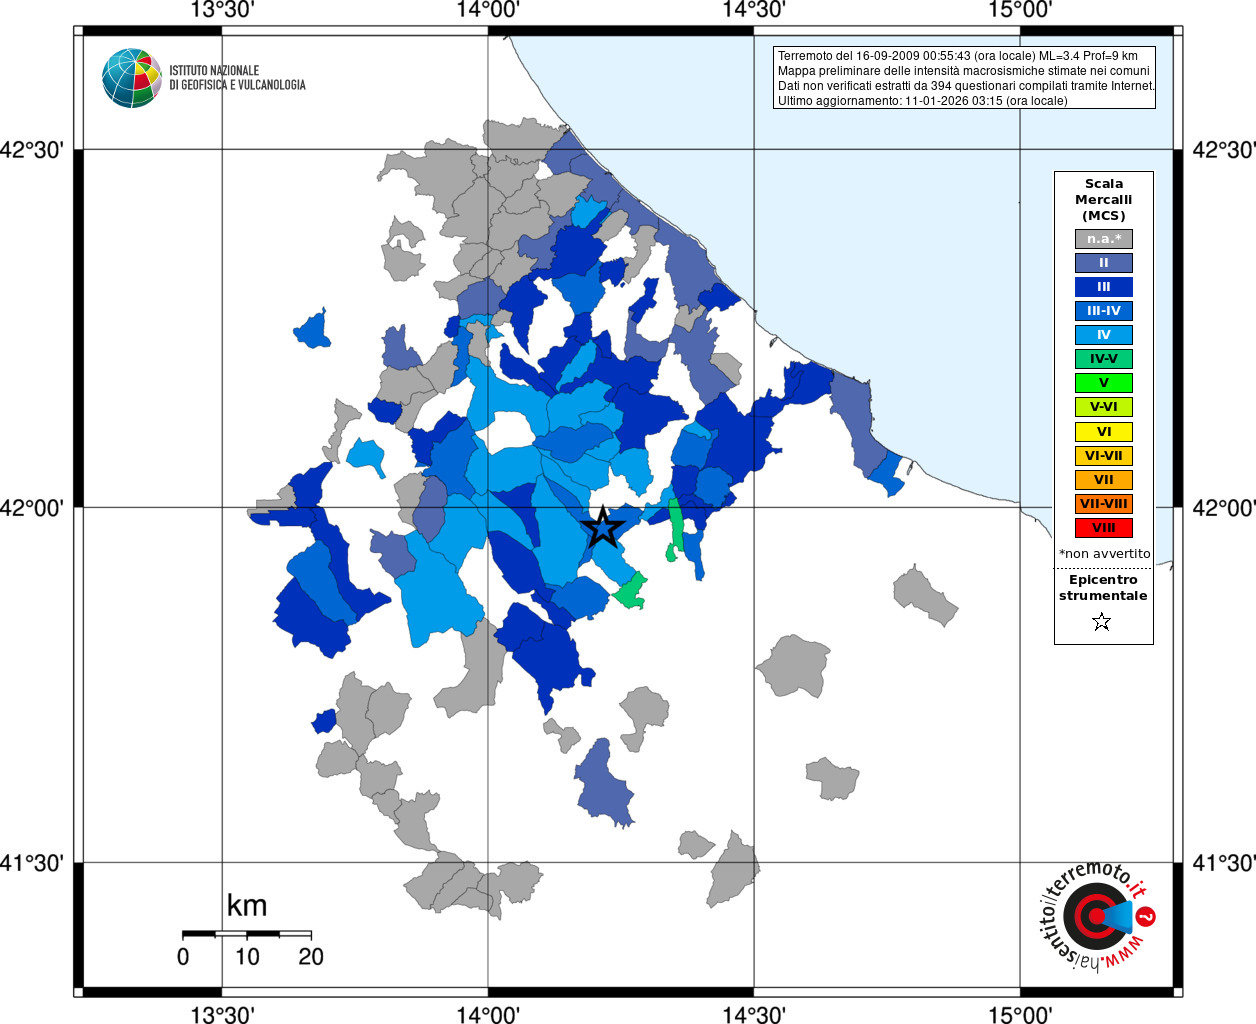The width and height of the screenshot is (1256, 1024).
Task: Click left axis label 41°30'
Action: coord(32,862)
